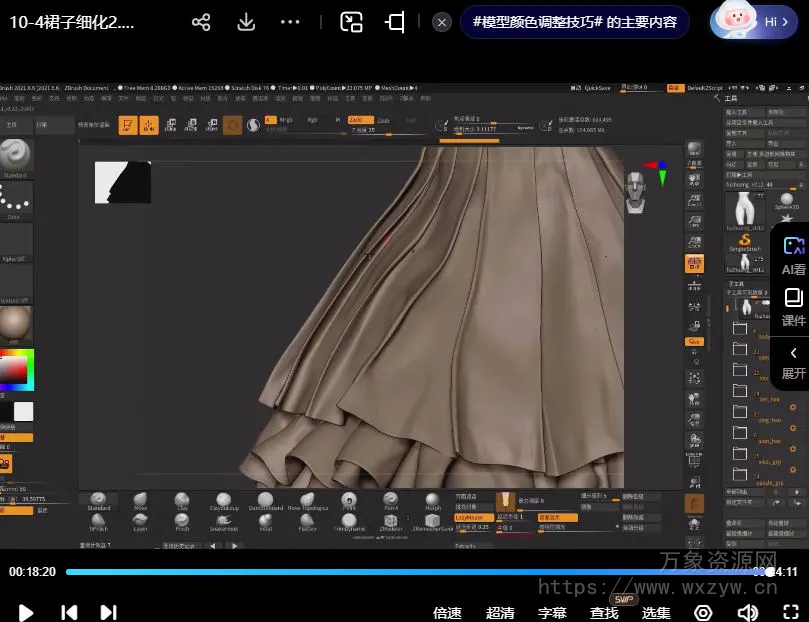809x622 pixels.
Task: Expand the side panel with 展开
Action: coord(793,362)
